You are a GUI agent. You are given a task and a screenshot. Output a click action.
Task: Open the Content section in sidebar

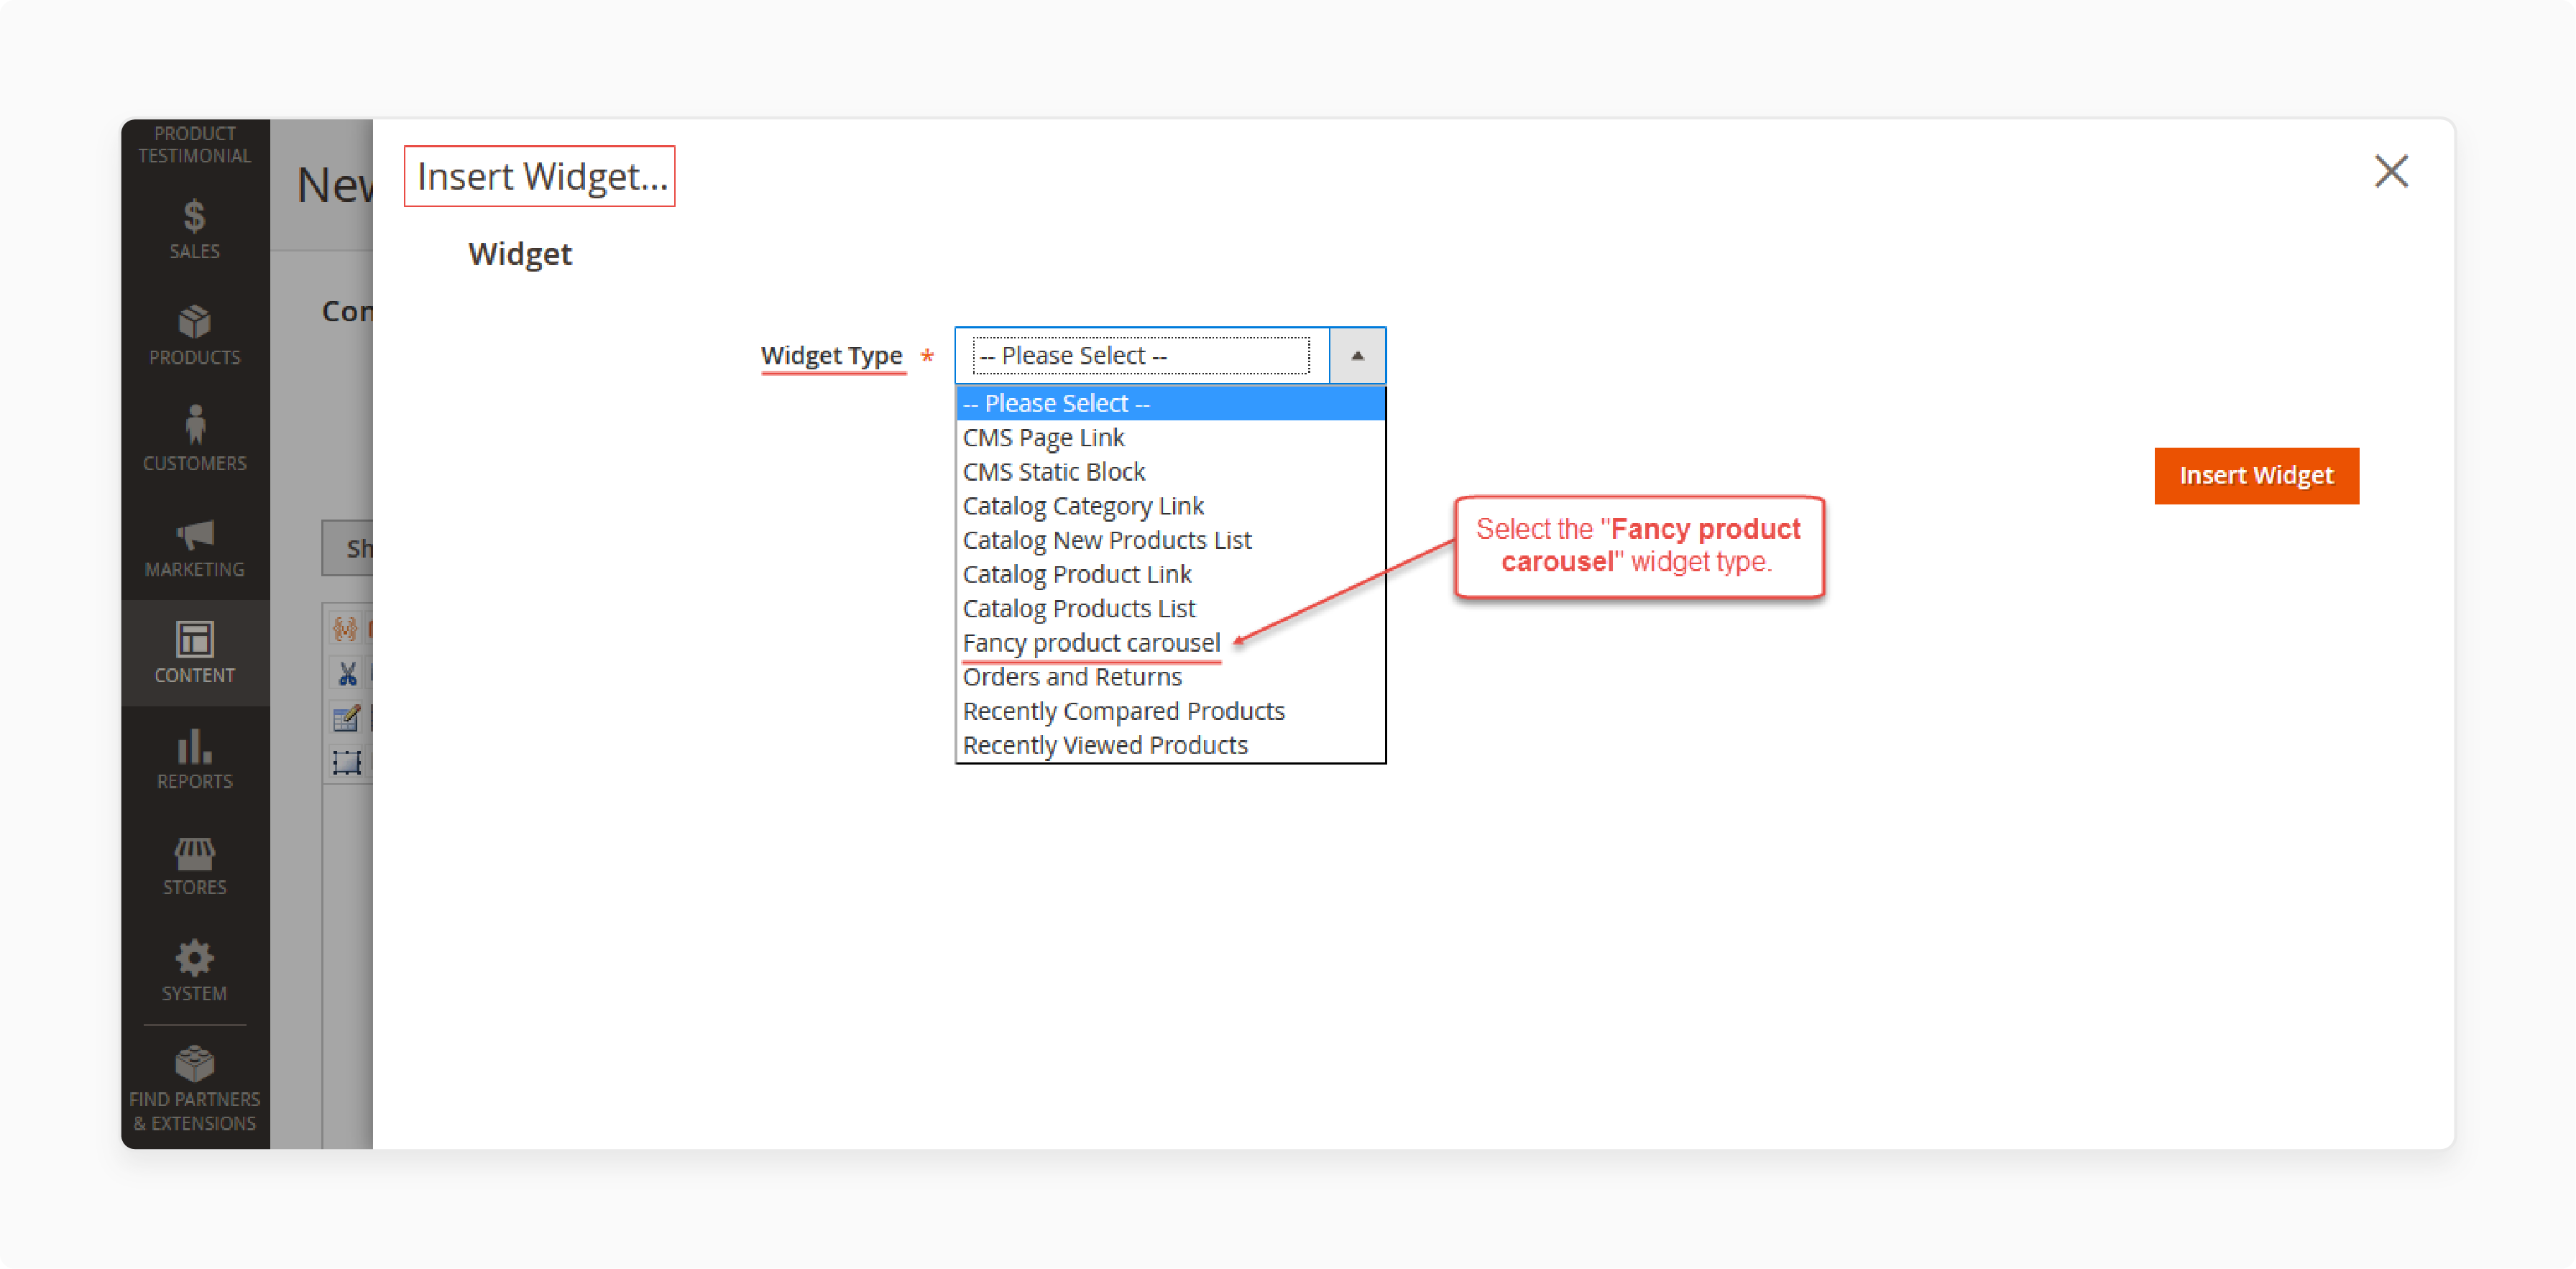click(x=195, y=653)
